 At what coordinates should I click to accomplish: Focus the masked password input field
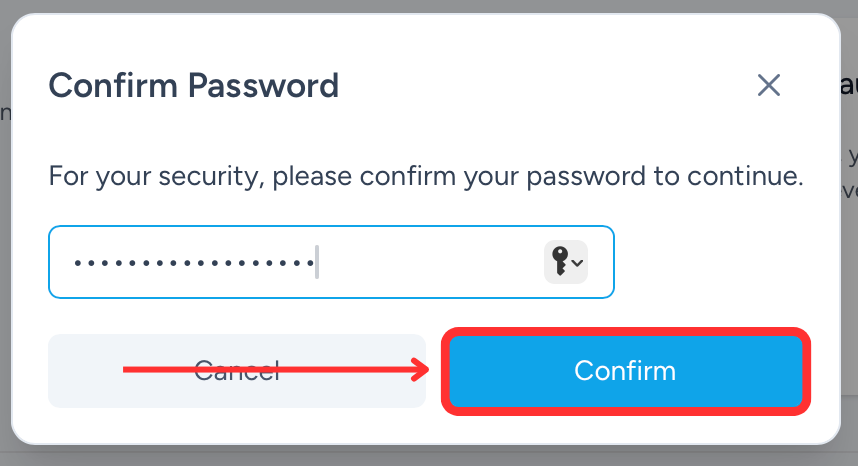[x=332, y=262]
